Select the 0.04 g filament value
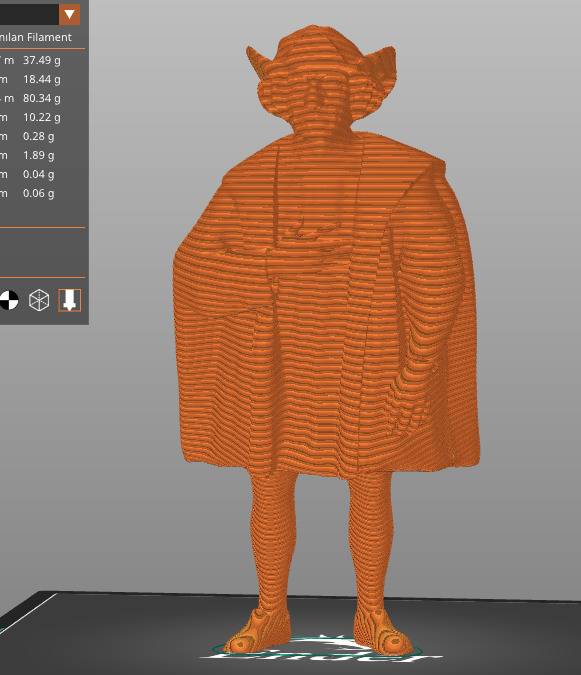The image size is (581, 675). [39, 174]
